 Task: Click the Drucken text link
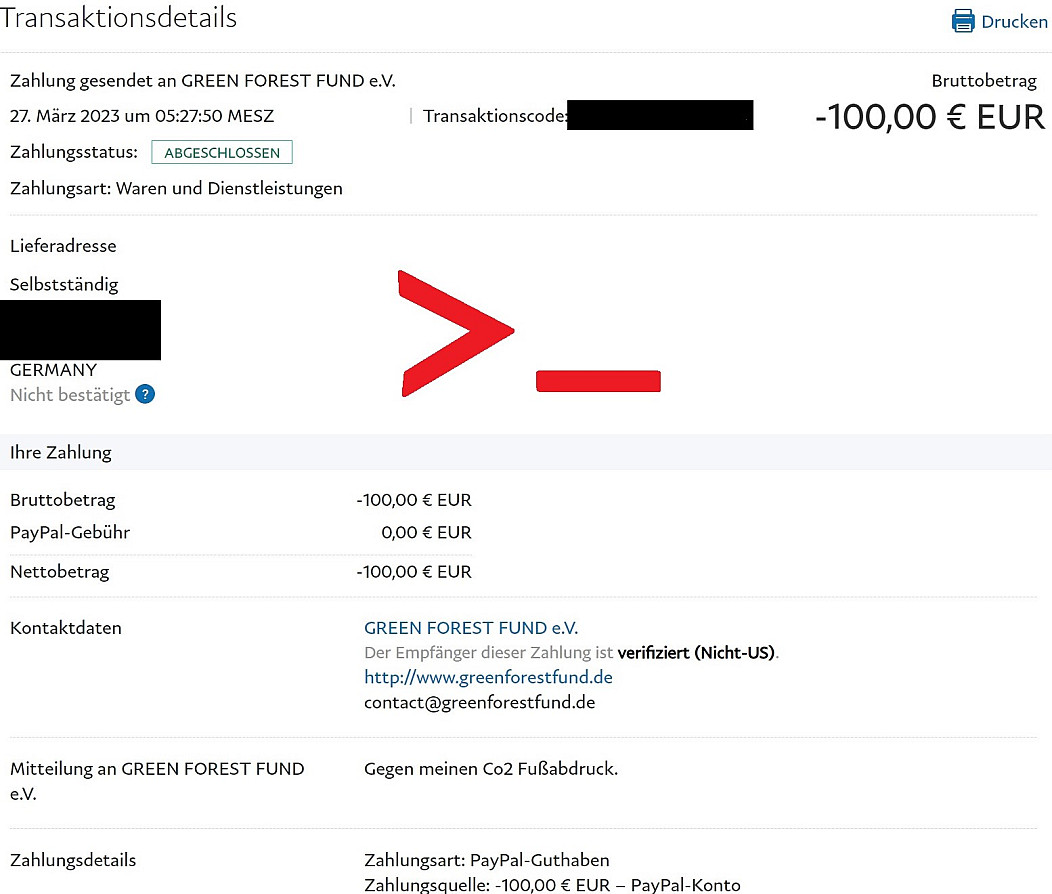coord(1014,21)
